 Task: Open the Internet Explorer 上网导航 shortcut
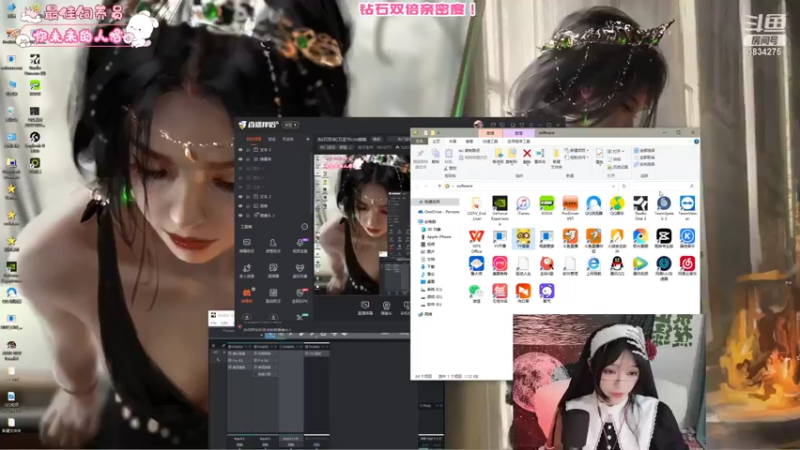(x=593, y=266)
